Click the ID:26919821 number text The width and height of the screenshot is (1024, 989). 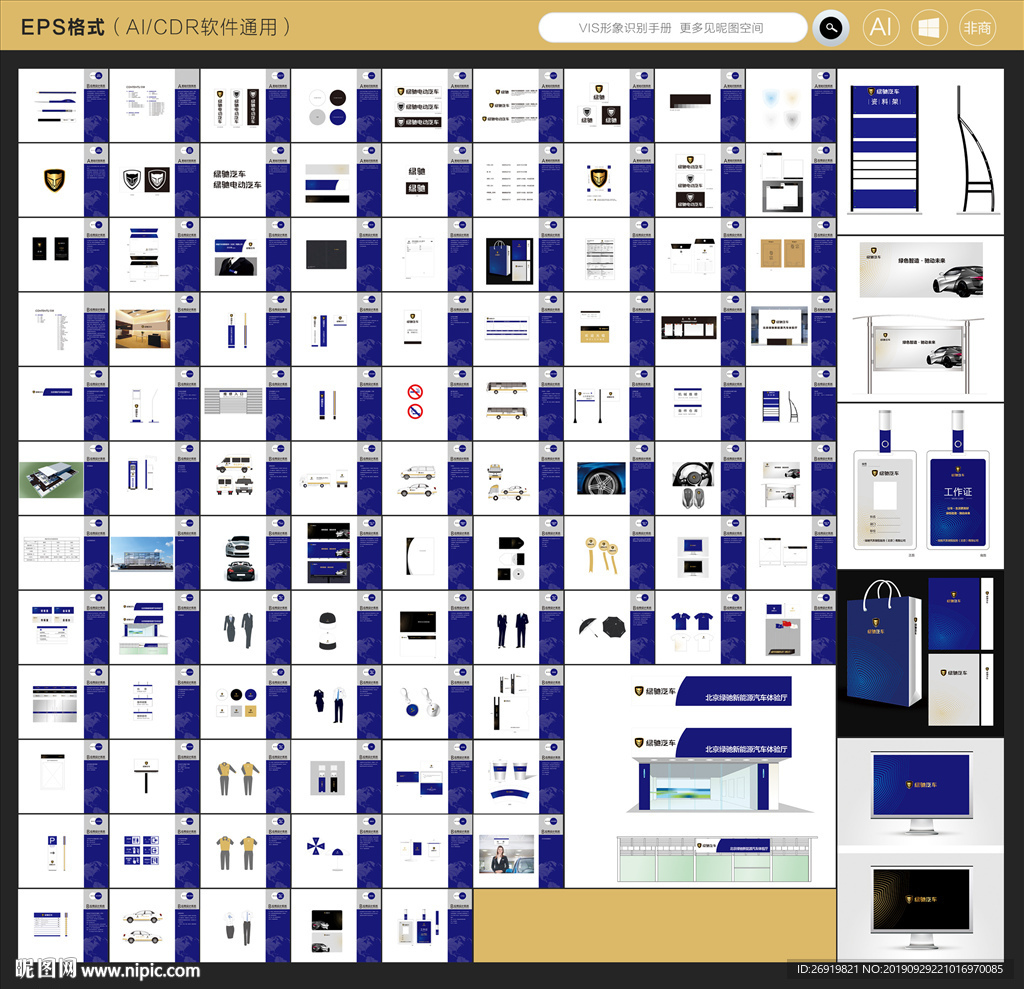click(x=827, y=969)
